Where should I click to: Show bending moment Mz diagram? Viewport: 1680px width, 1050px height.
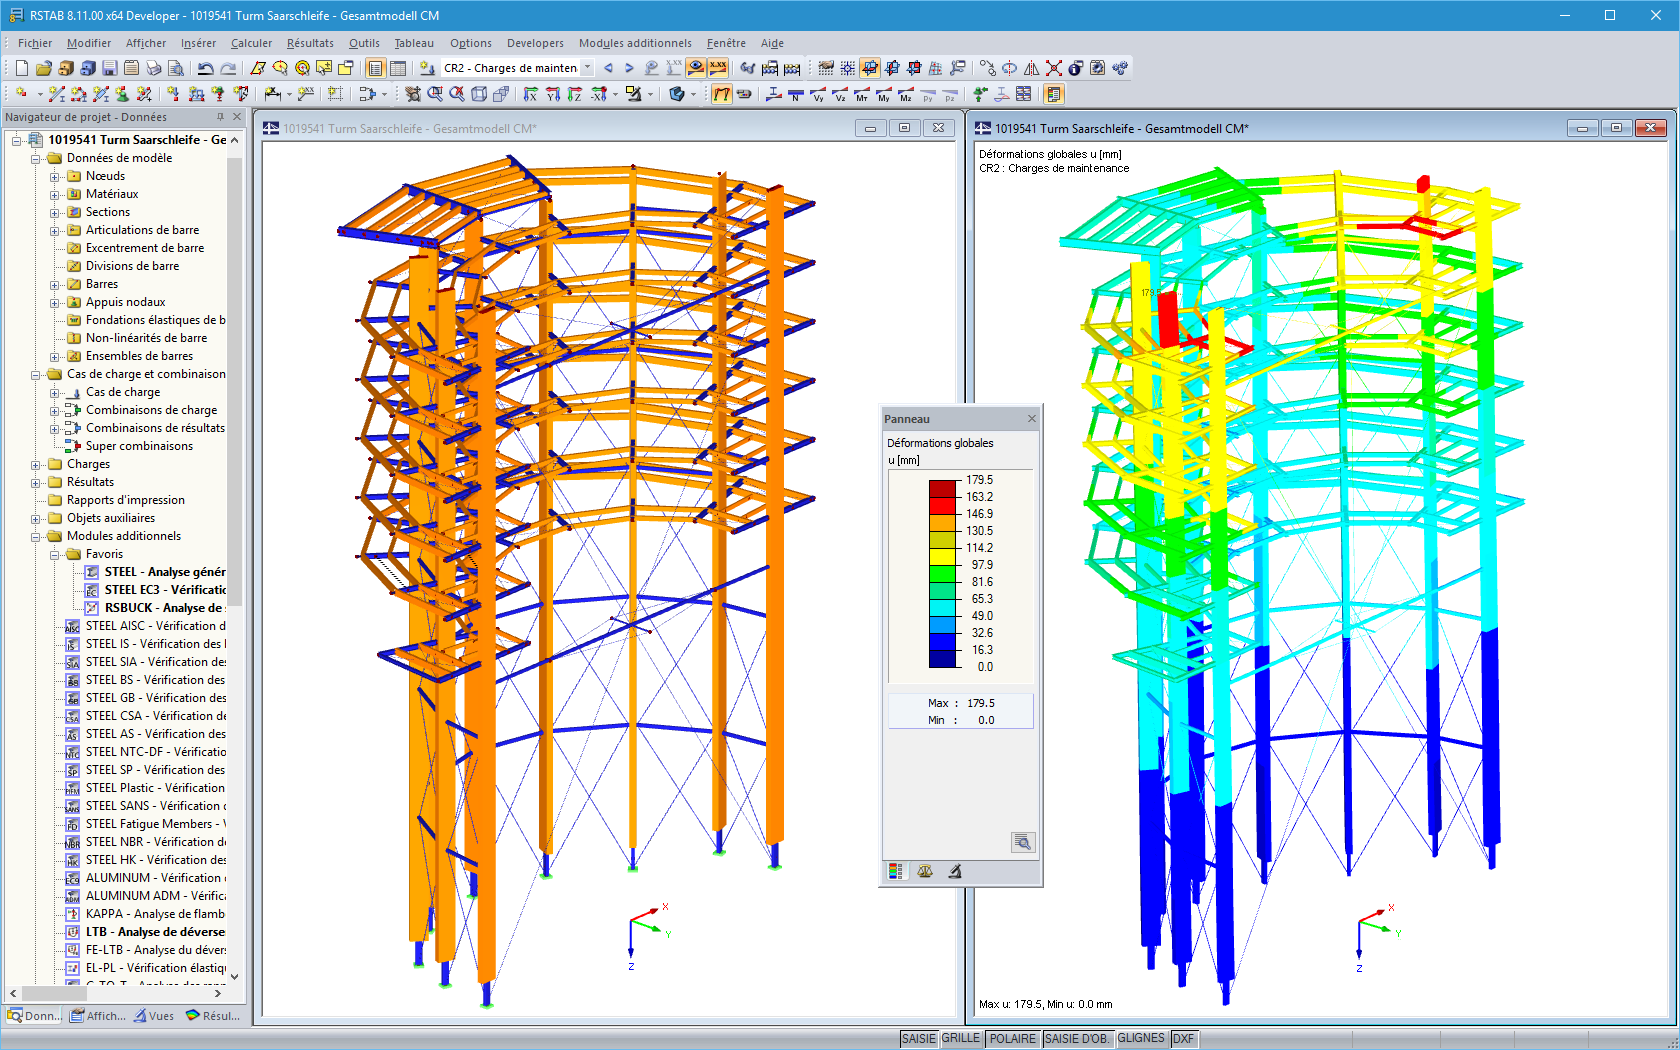coord(906,94)
